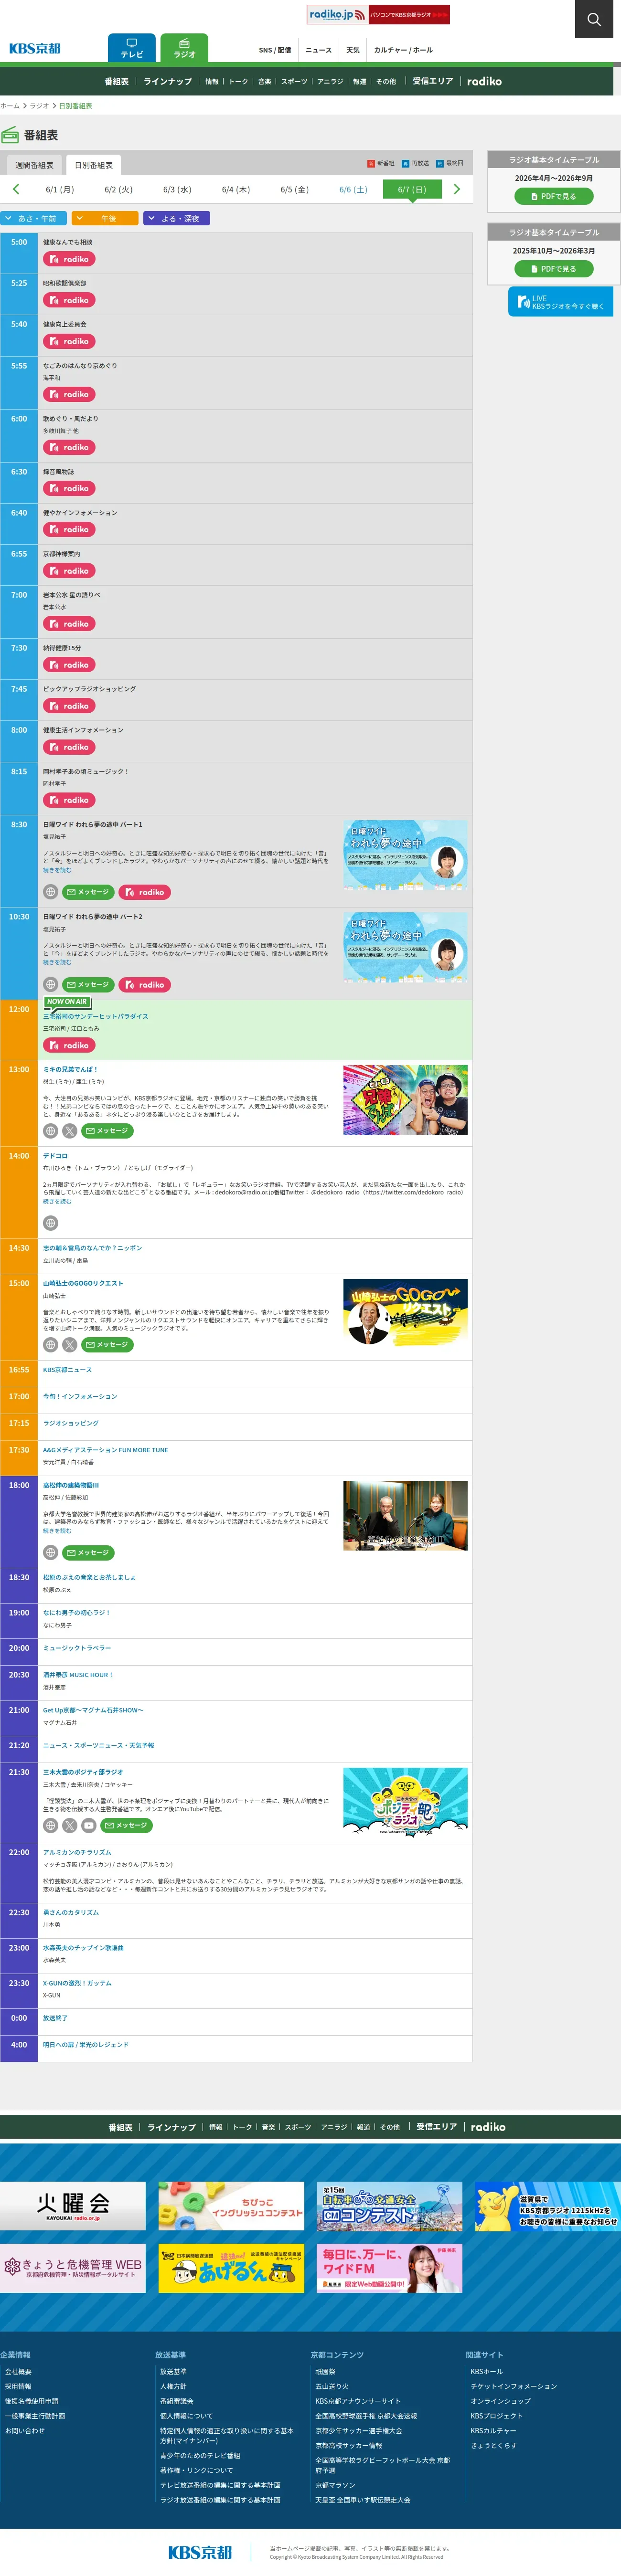621x2576 pixels.
Task: Open the 2026年4月〜2026年9月 timetable PDF
Action: [553, 196]
